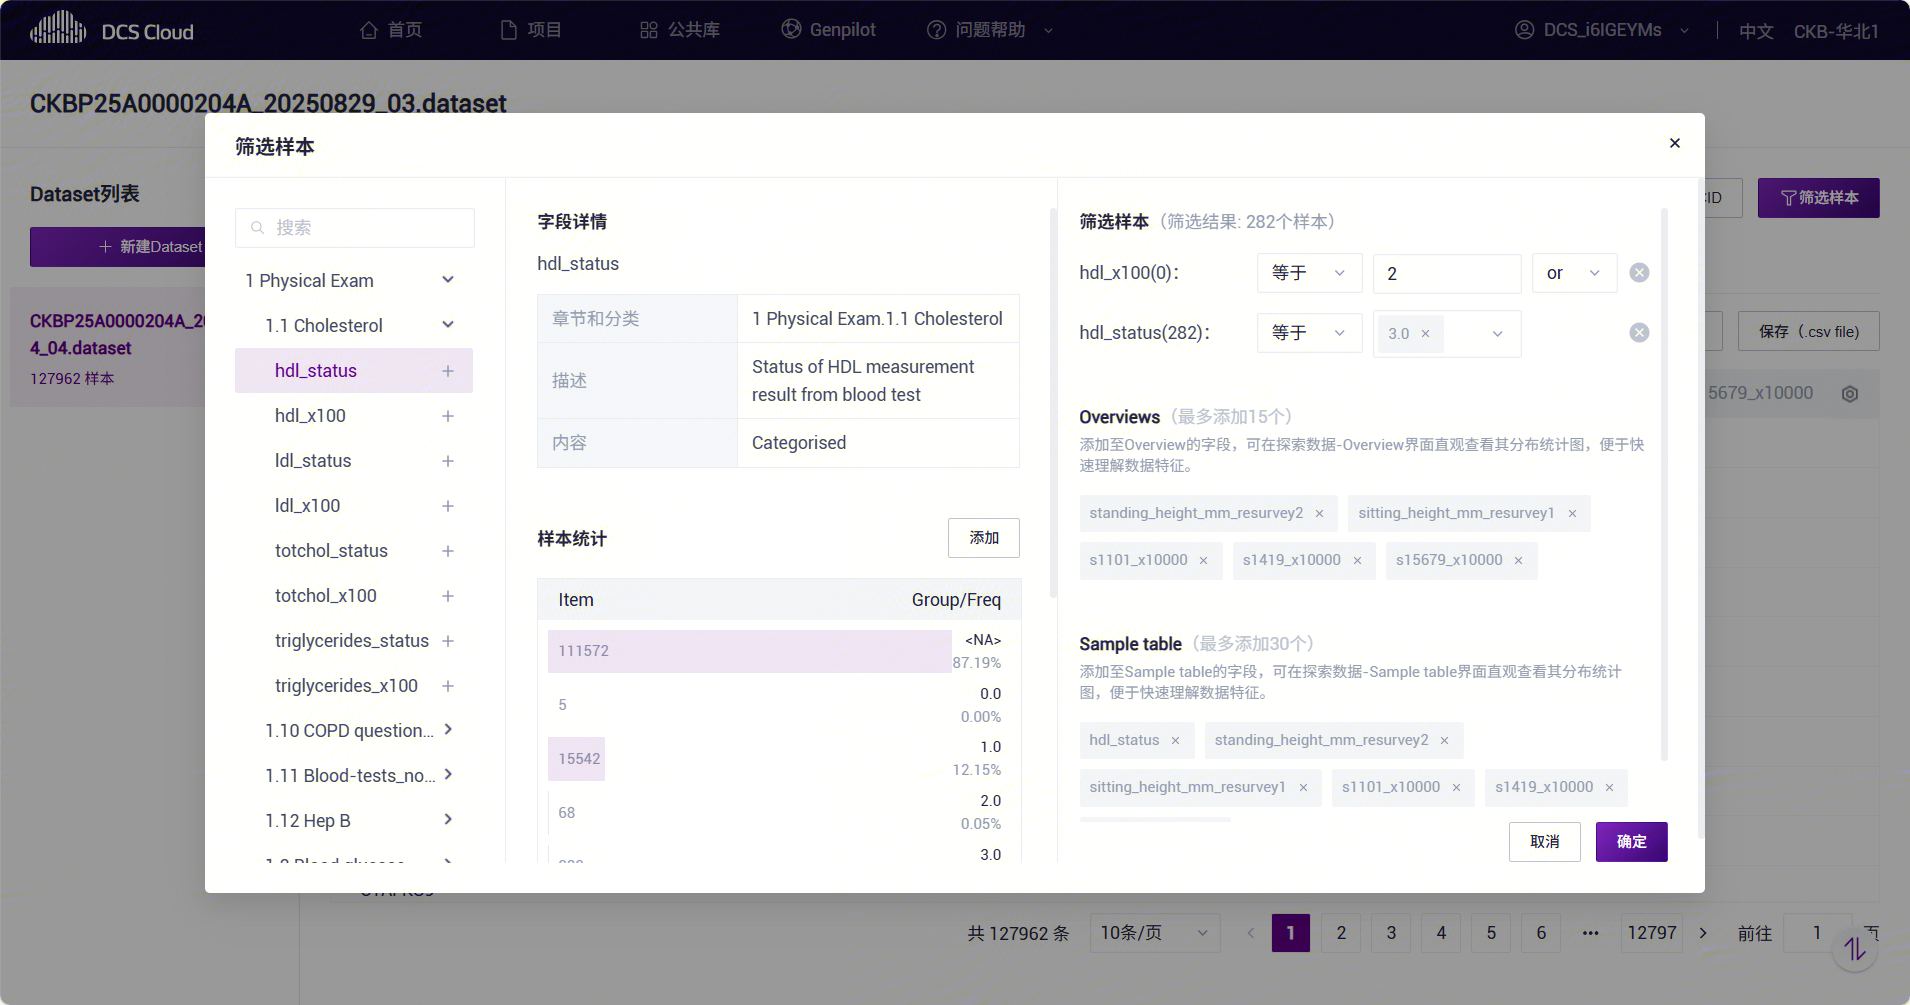Select triglycerides_status in field tree
This screenshot has height=1005, width=1910.
pos(351,641)
